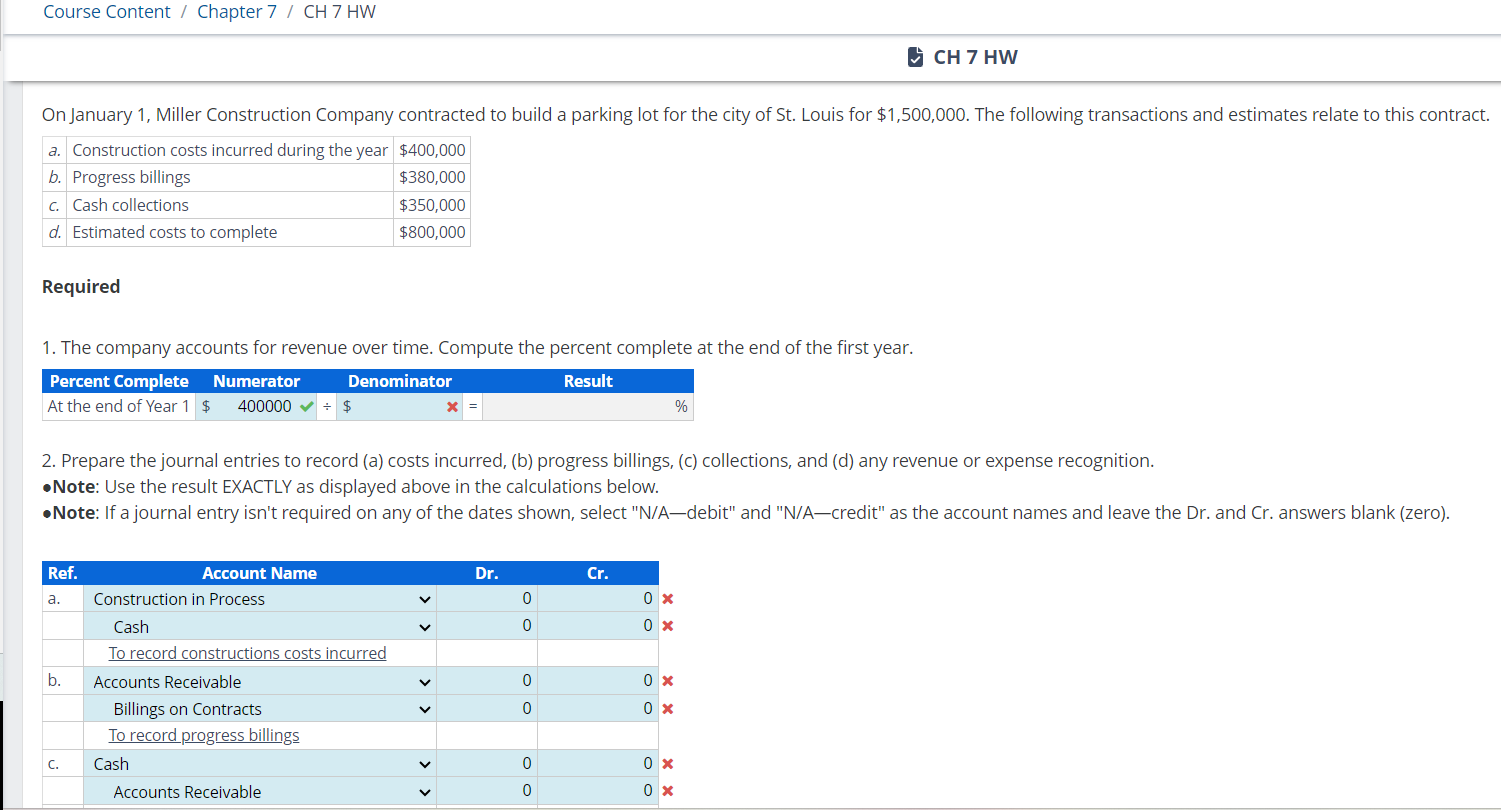Click the link To record progress billings
The width and height of the screenshot is (1501, 810).
203,734
